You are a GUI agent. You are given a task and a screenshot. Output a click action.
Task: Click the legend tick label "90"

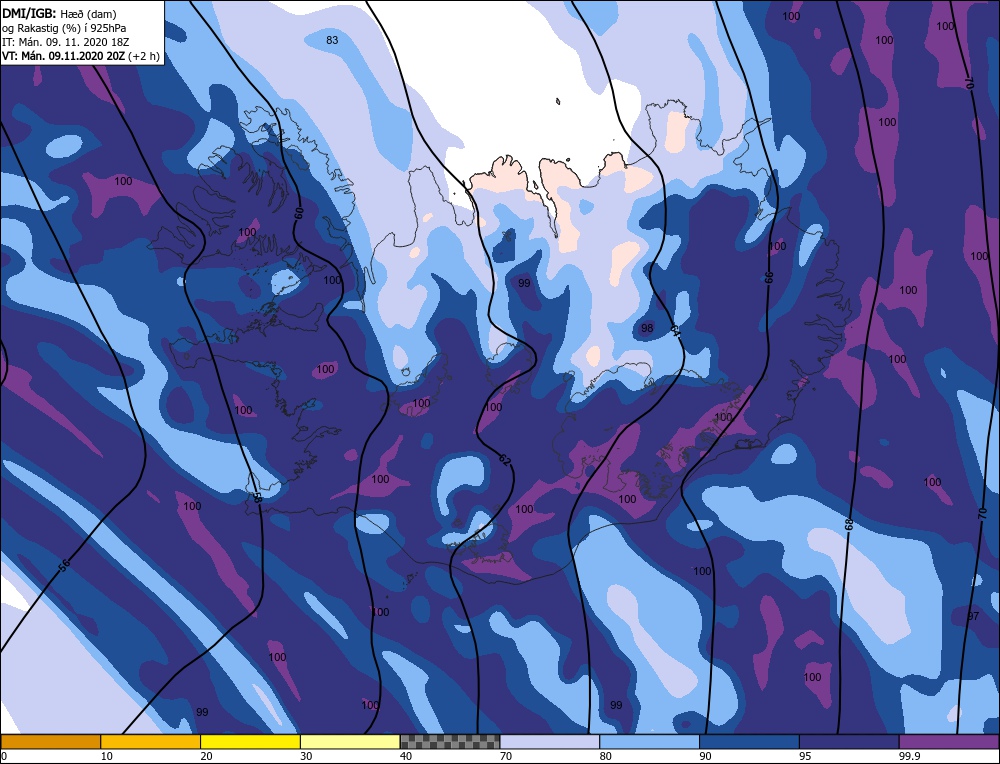tap(705, 756)
